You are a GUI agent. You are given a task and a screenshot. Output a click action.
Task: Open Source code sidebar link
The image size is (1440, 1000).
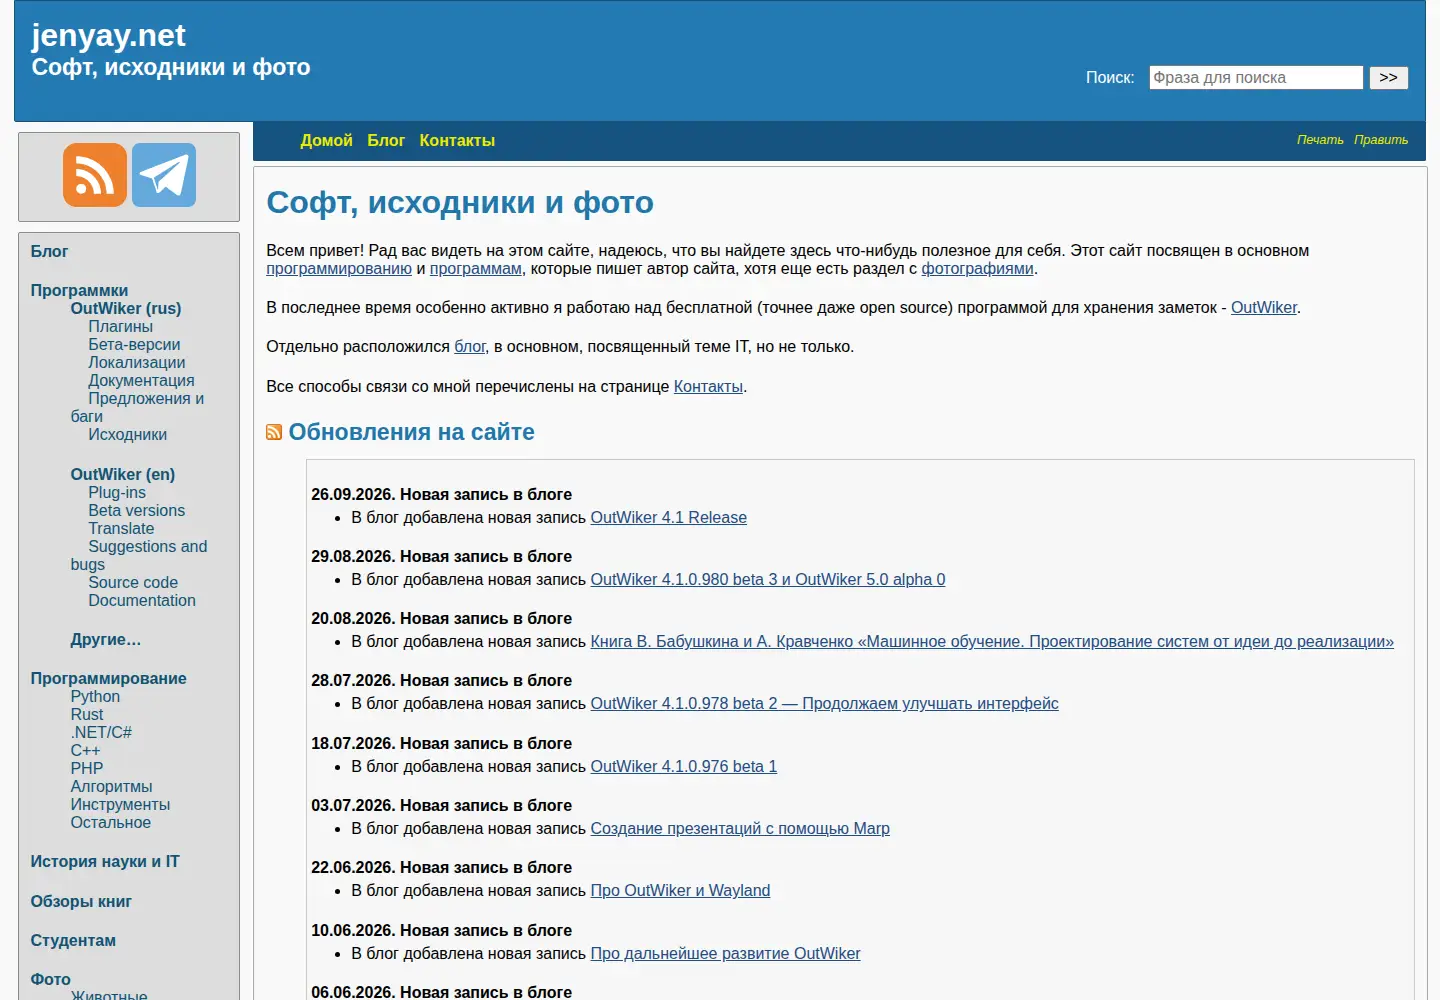coord(133,582)
